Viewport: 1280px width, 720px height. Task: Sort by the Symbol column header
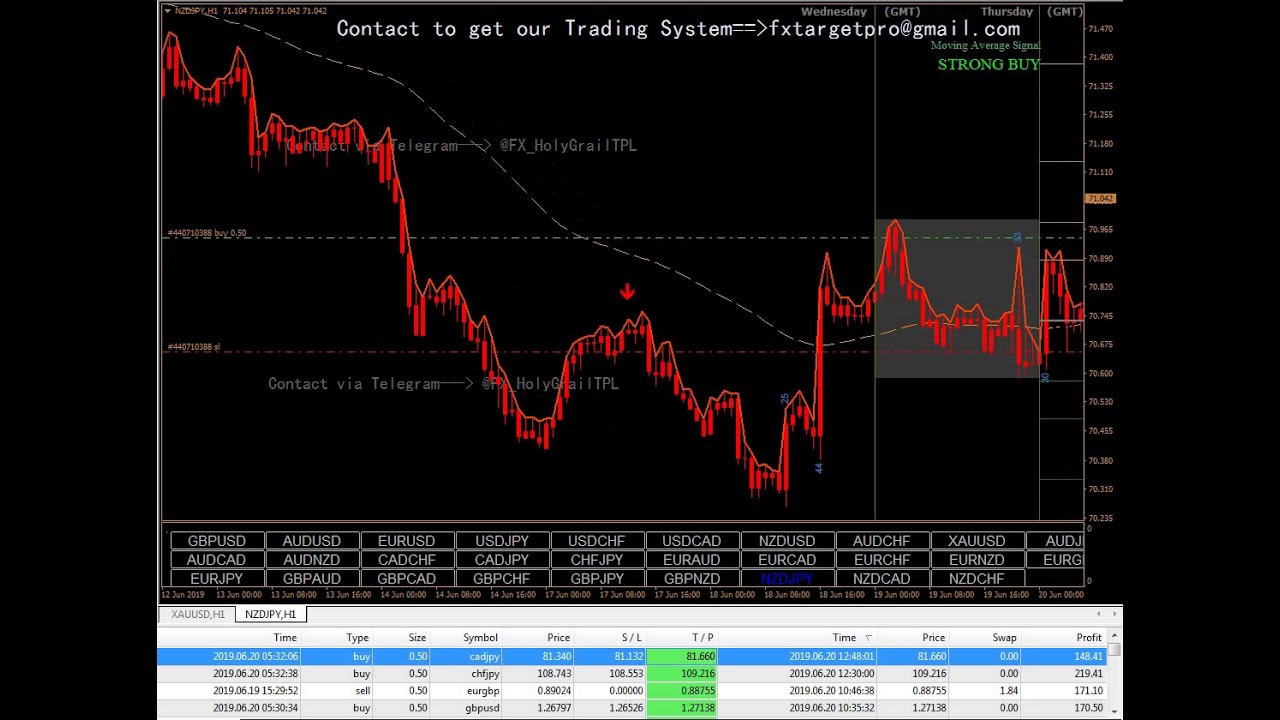(480, 637)
